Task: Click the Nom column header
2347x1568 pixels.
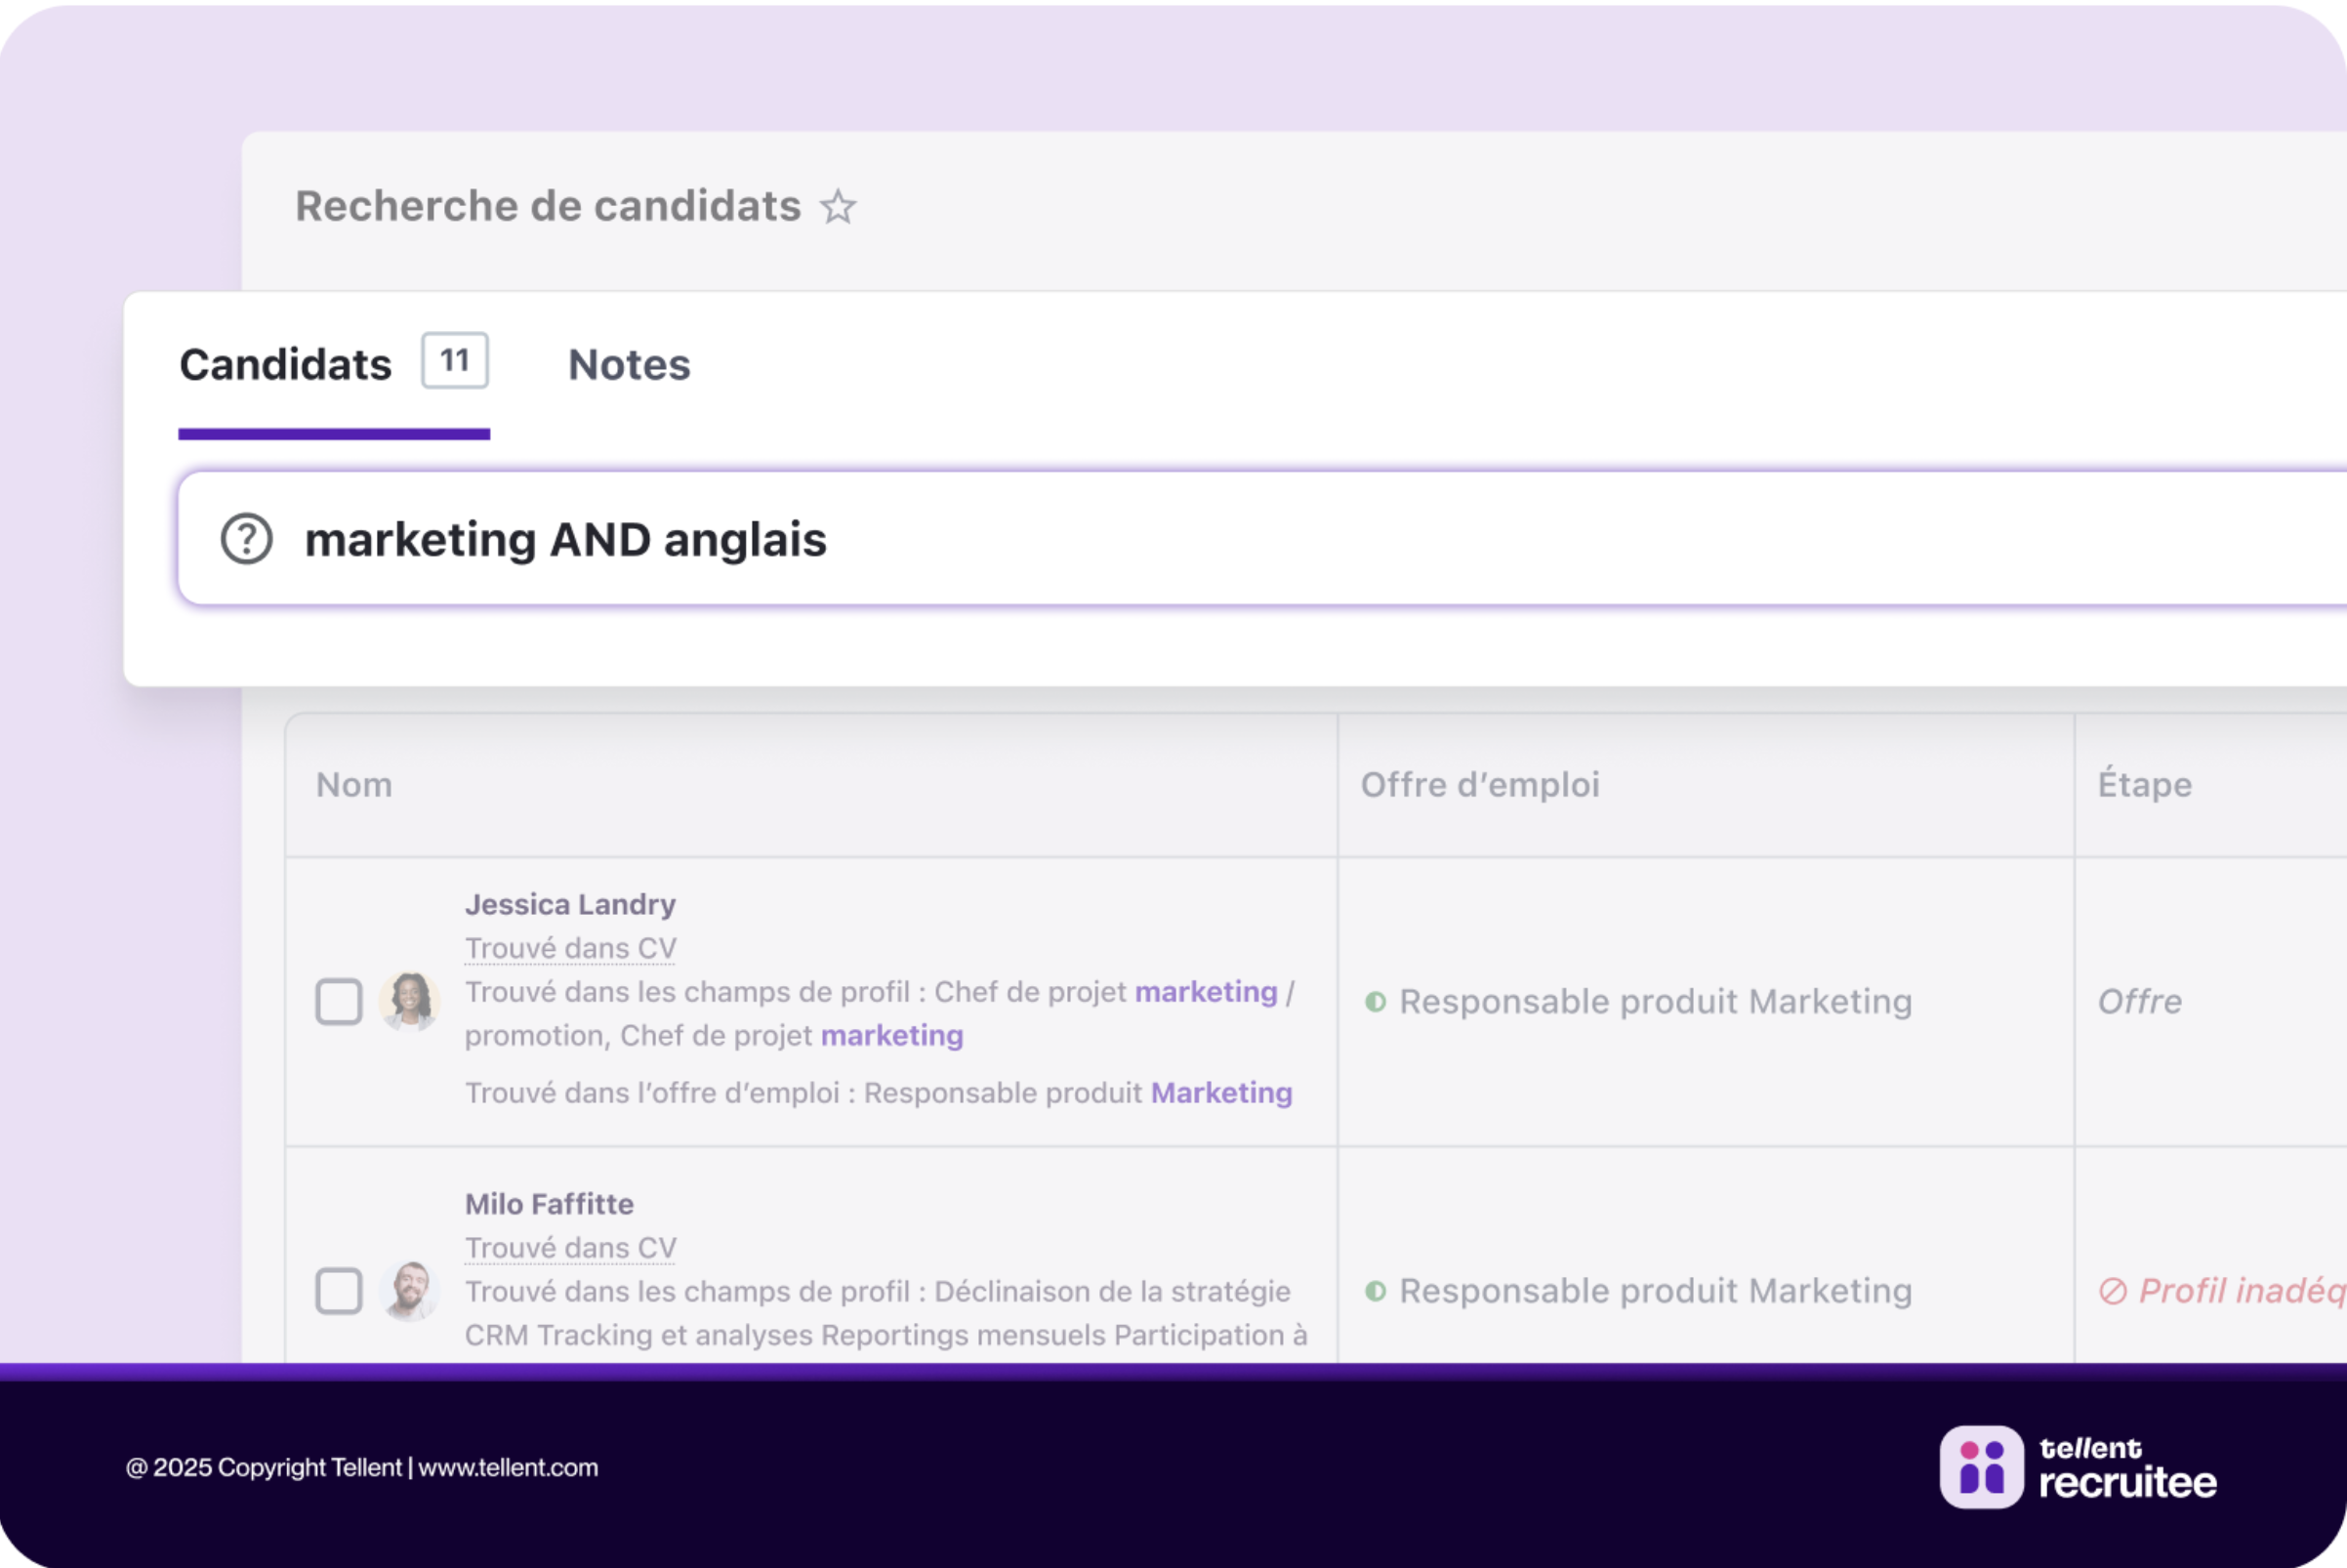Action: (354, 785)
